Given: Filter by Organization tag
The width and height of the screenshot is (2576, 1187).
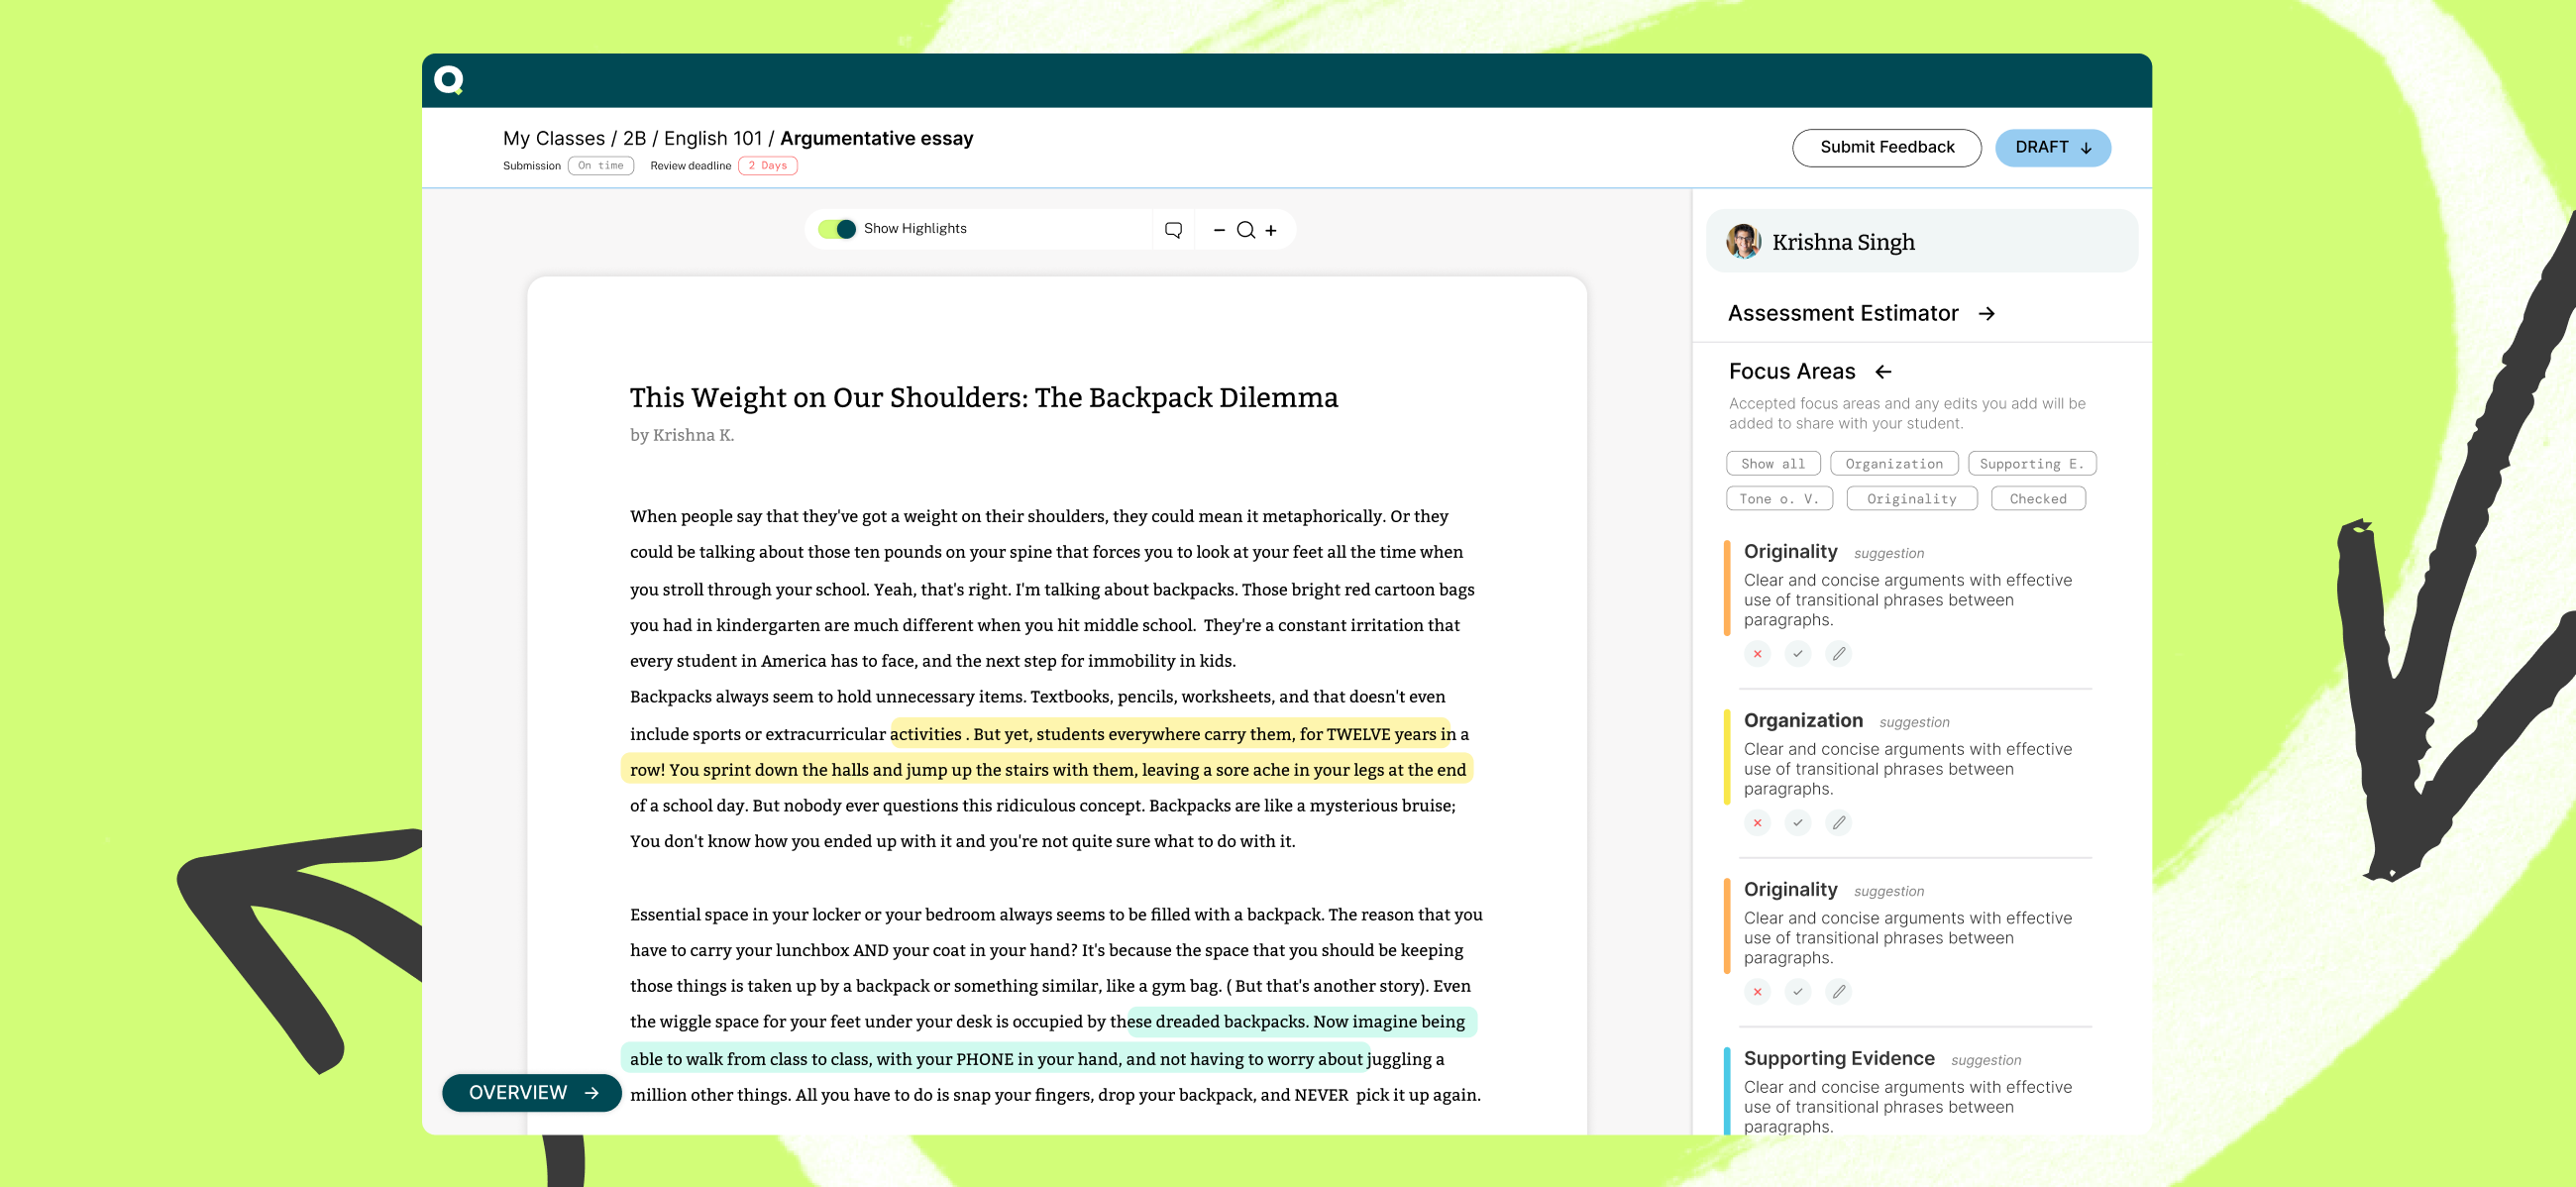Looking at the screenshot, I should click(x=1893, y=464).
